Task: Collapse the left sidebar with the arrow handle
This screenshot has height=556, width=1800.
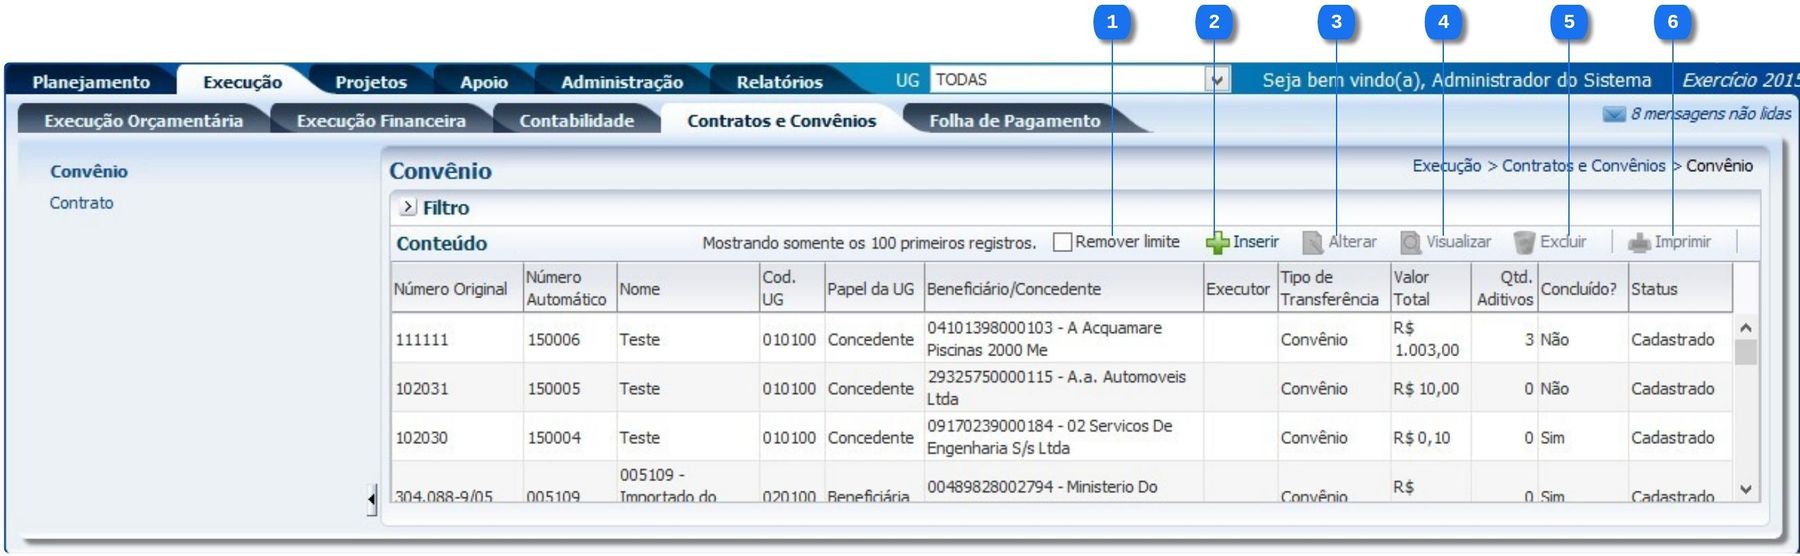Action: 372,498
